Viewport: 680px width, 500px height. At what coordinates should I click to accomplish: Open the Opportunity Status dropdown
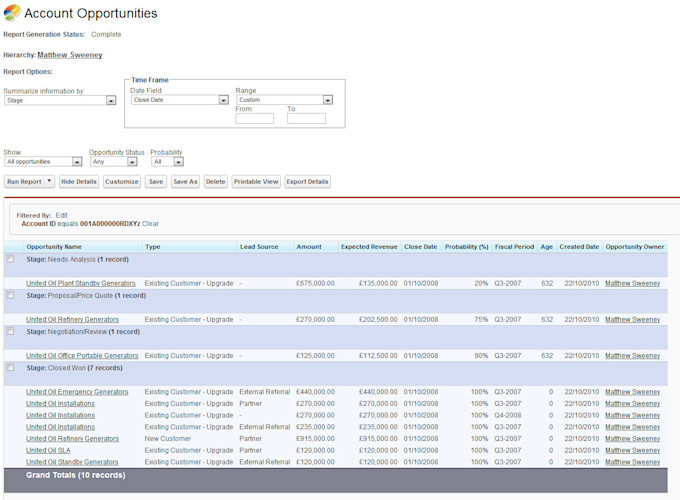click(x=114, y=161)
